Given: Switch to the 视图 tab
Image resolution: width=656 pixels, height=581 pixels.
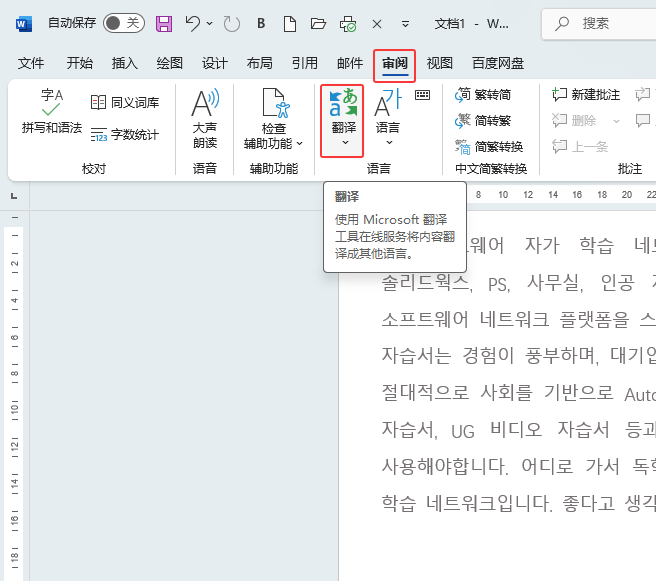Looking at the screenshot, I should click(440, 63).
